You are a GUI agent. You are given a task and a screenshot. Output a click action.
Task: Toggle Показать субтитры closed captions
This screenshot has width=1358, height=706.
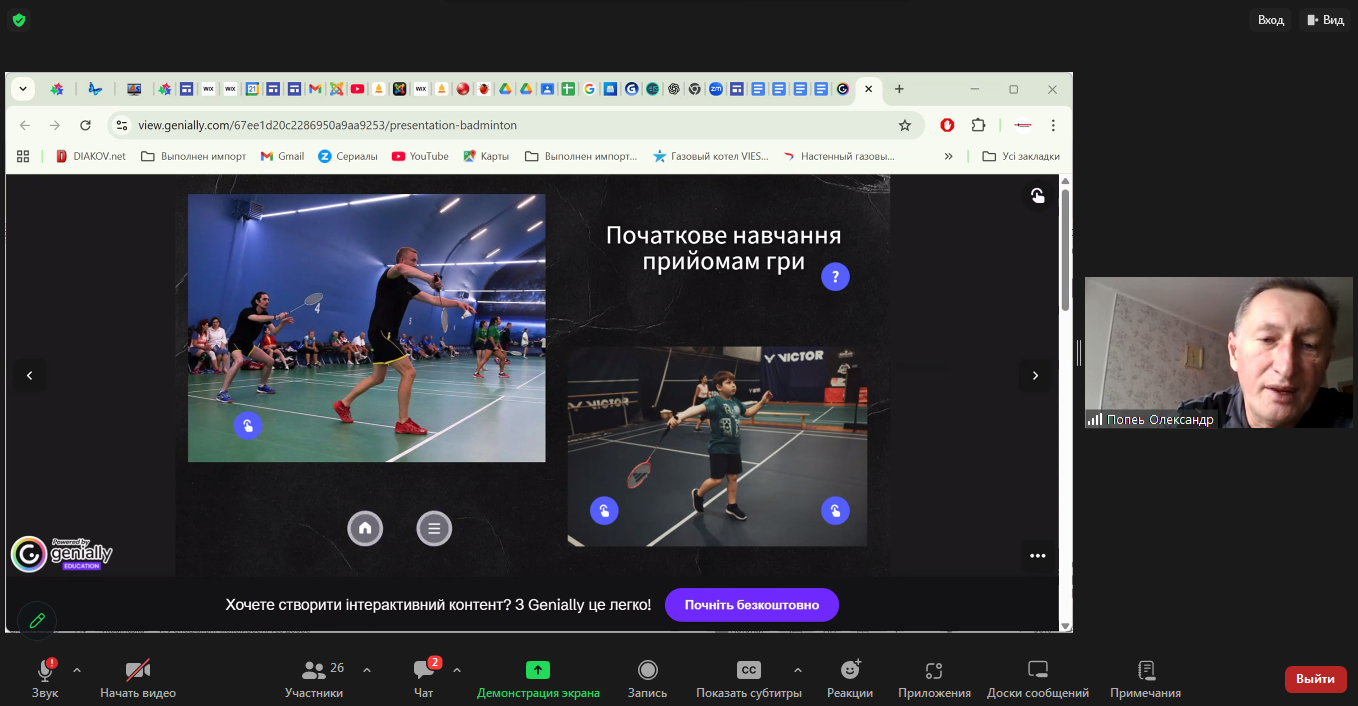[749, 670]
